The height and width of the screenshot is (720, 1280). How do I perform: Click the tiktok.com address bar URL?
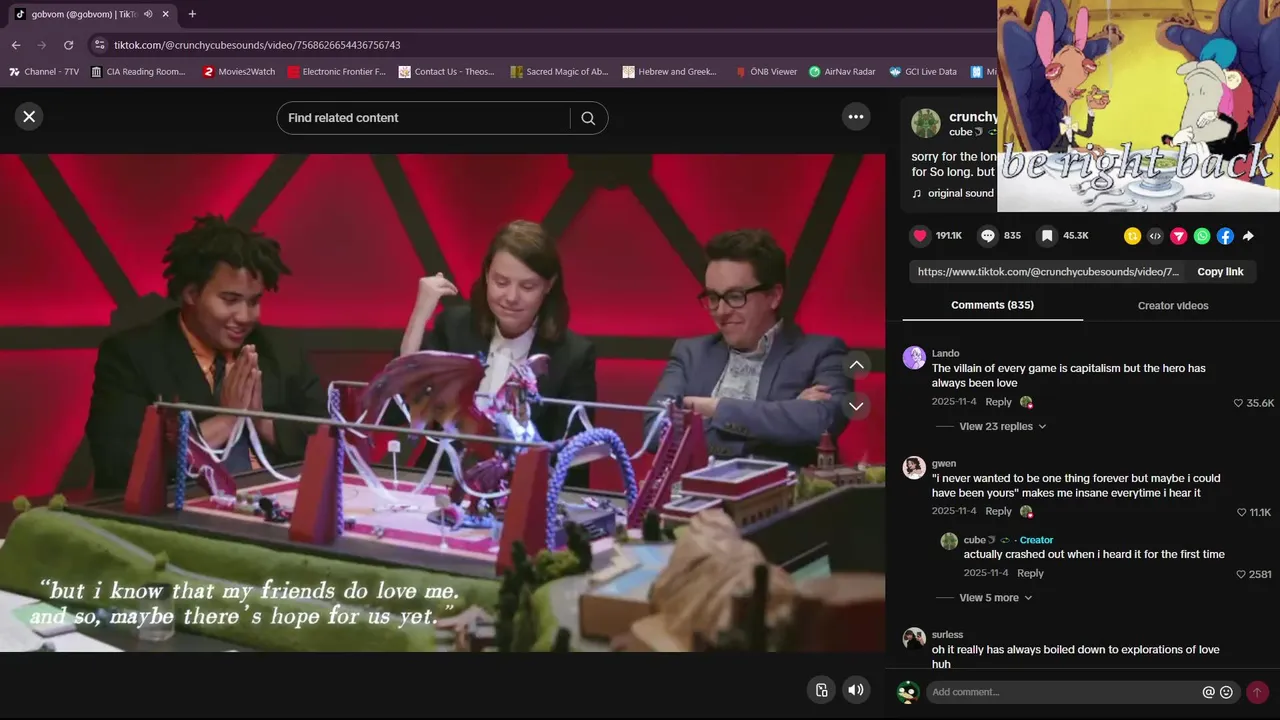click(x=257, y=45)
